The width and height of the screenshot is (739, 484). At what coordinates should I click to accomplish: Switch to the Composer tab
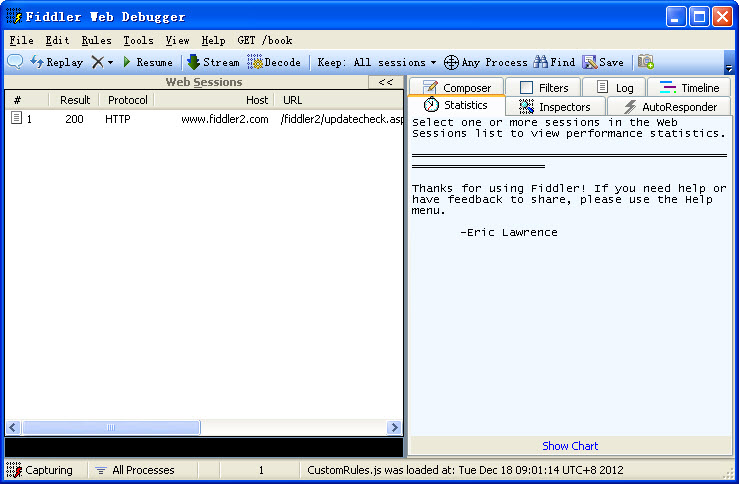457,88
